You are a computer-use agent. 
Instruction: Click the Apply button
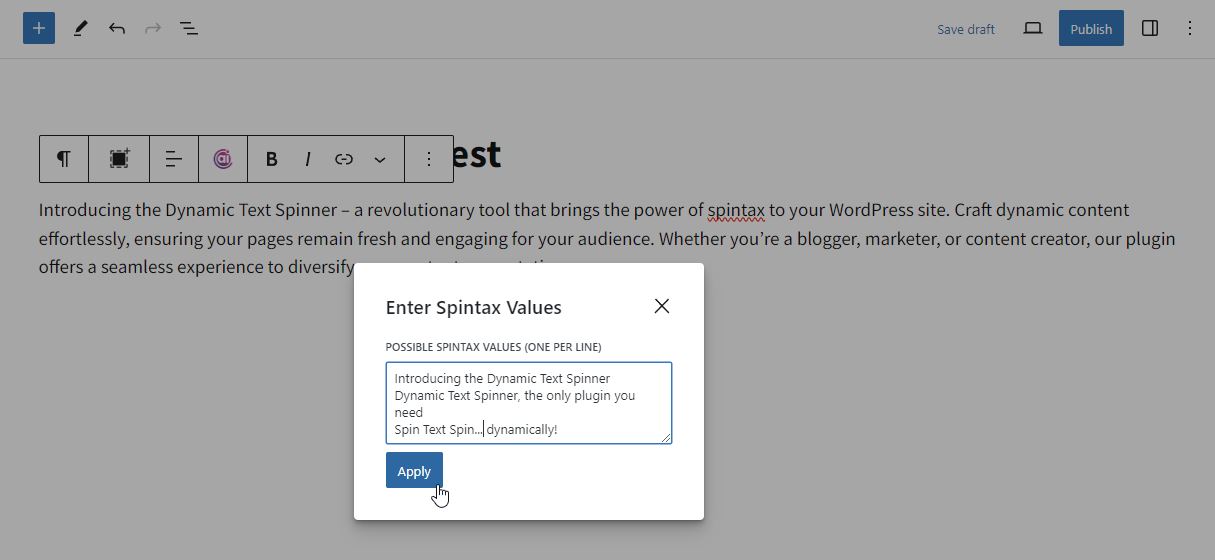tap(414, 471)
